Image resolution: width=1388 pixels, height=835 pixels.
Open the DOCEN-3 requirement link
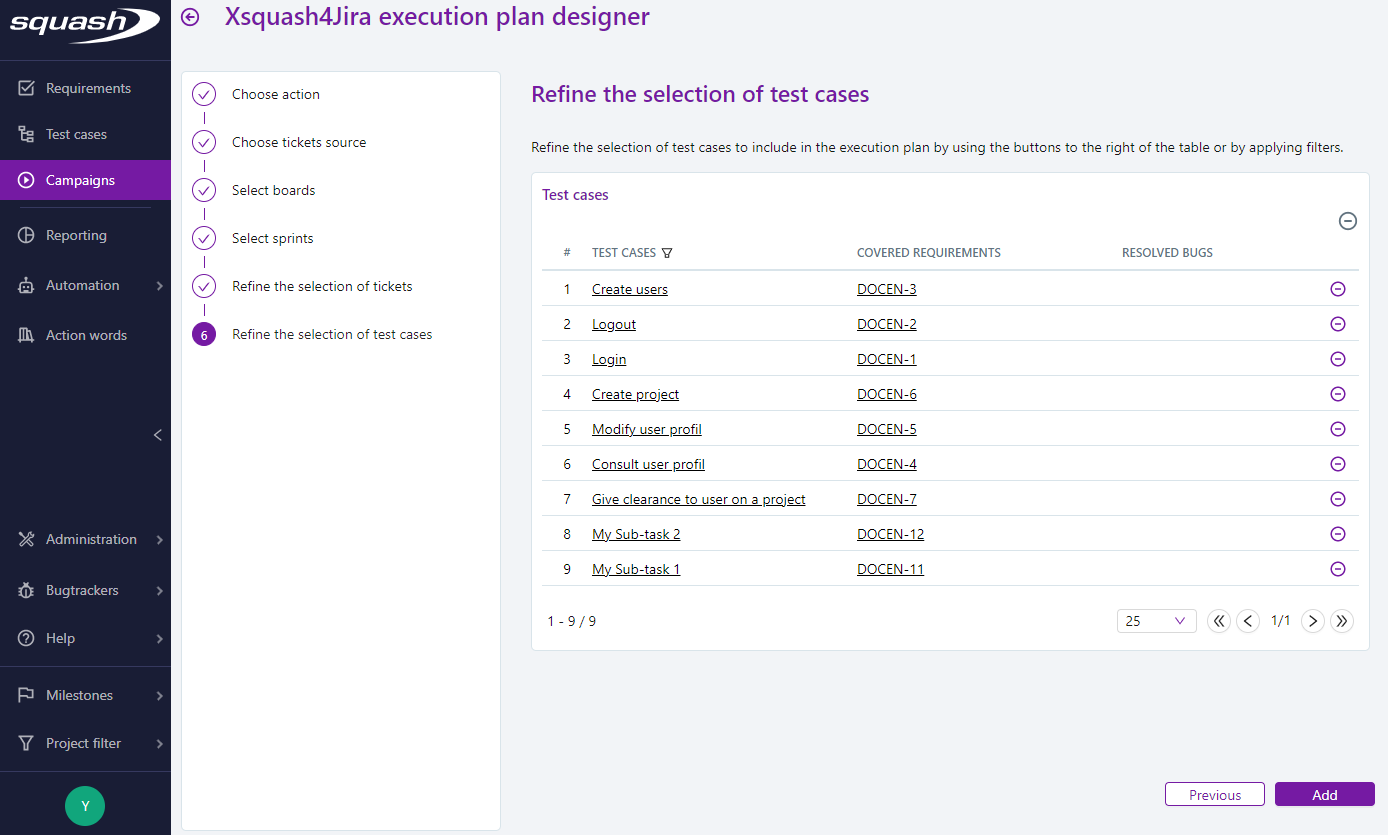pyautogui.click(x=886, y=288)
